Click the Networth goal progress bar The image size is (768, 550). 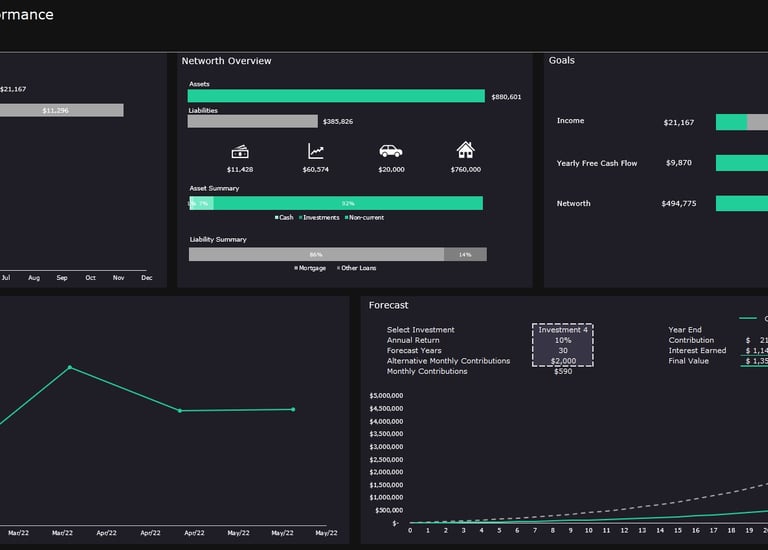(x=742, y=203)
